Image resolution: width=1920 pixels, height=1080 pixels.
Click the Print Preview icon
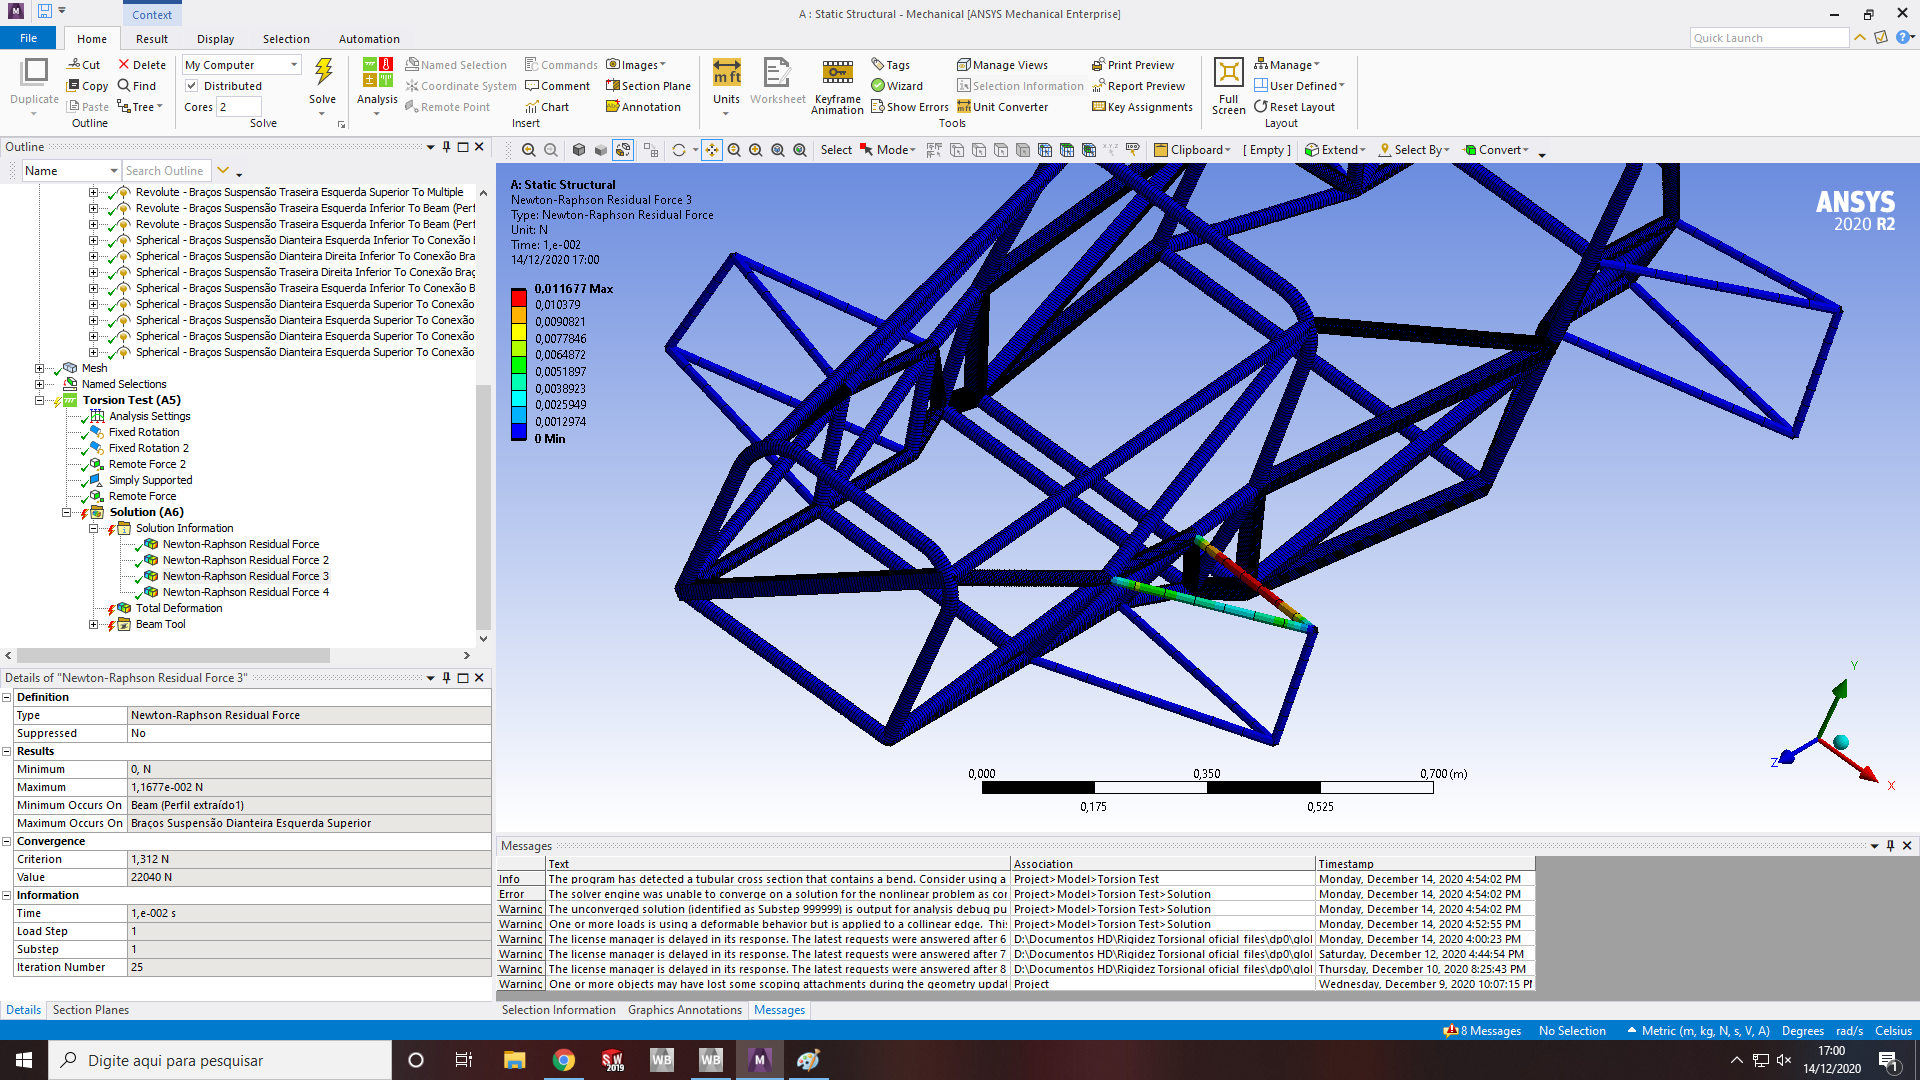[1098, 65]
